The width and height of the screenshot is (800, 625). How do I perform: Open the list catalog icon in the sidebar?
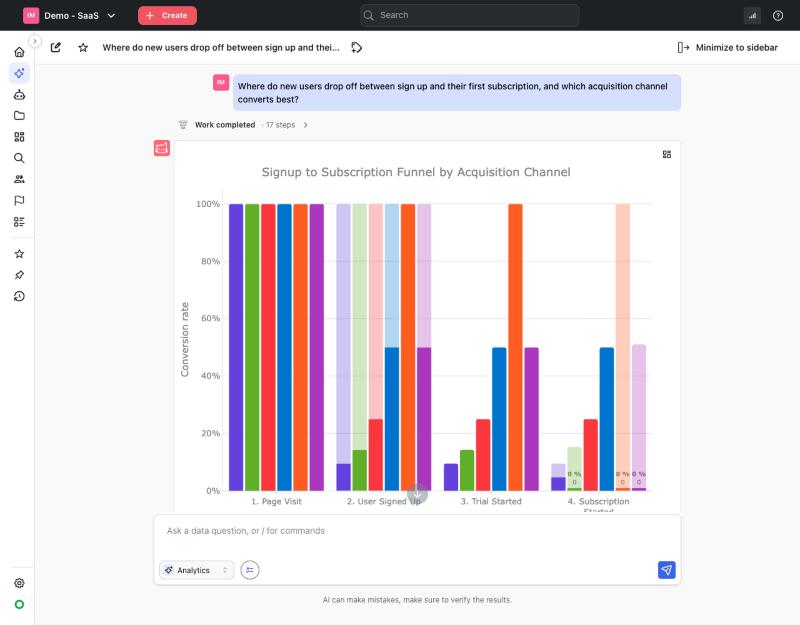pos(19,222)
